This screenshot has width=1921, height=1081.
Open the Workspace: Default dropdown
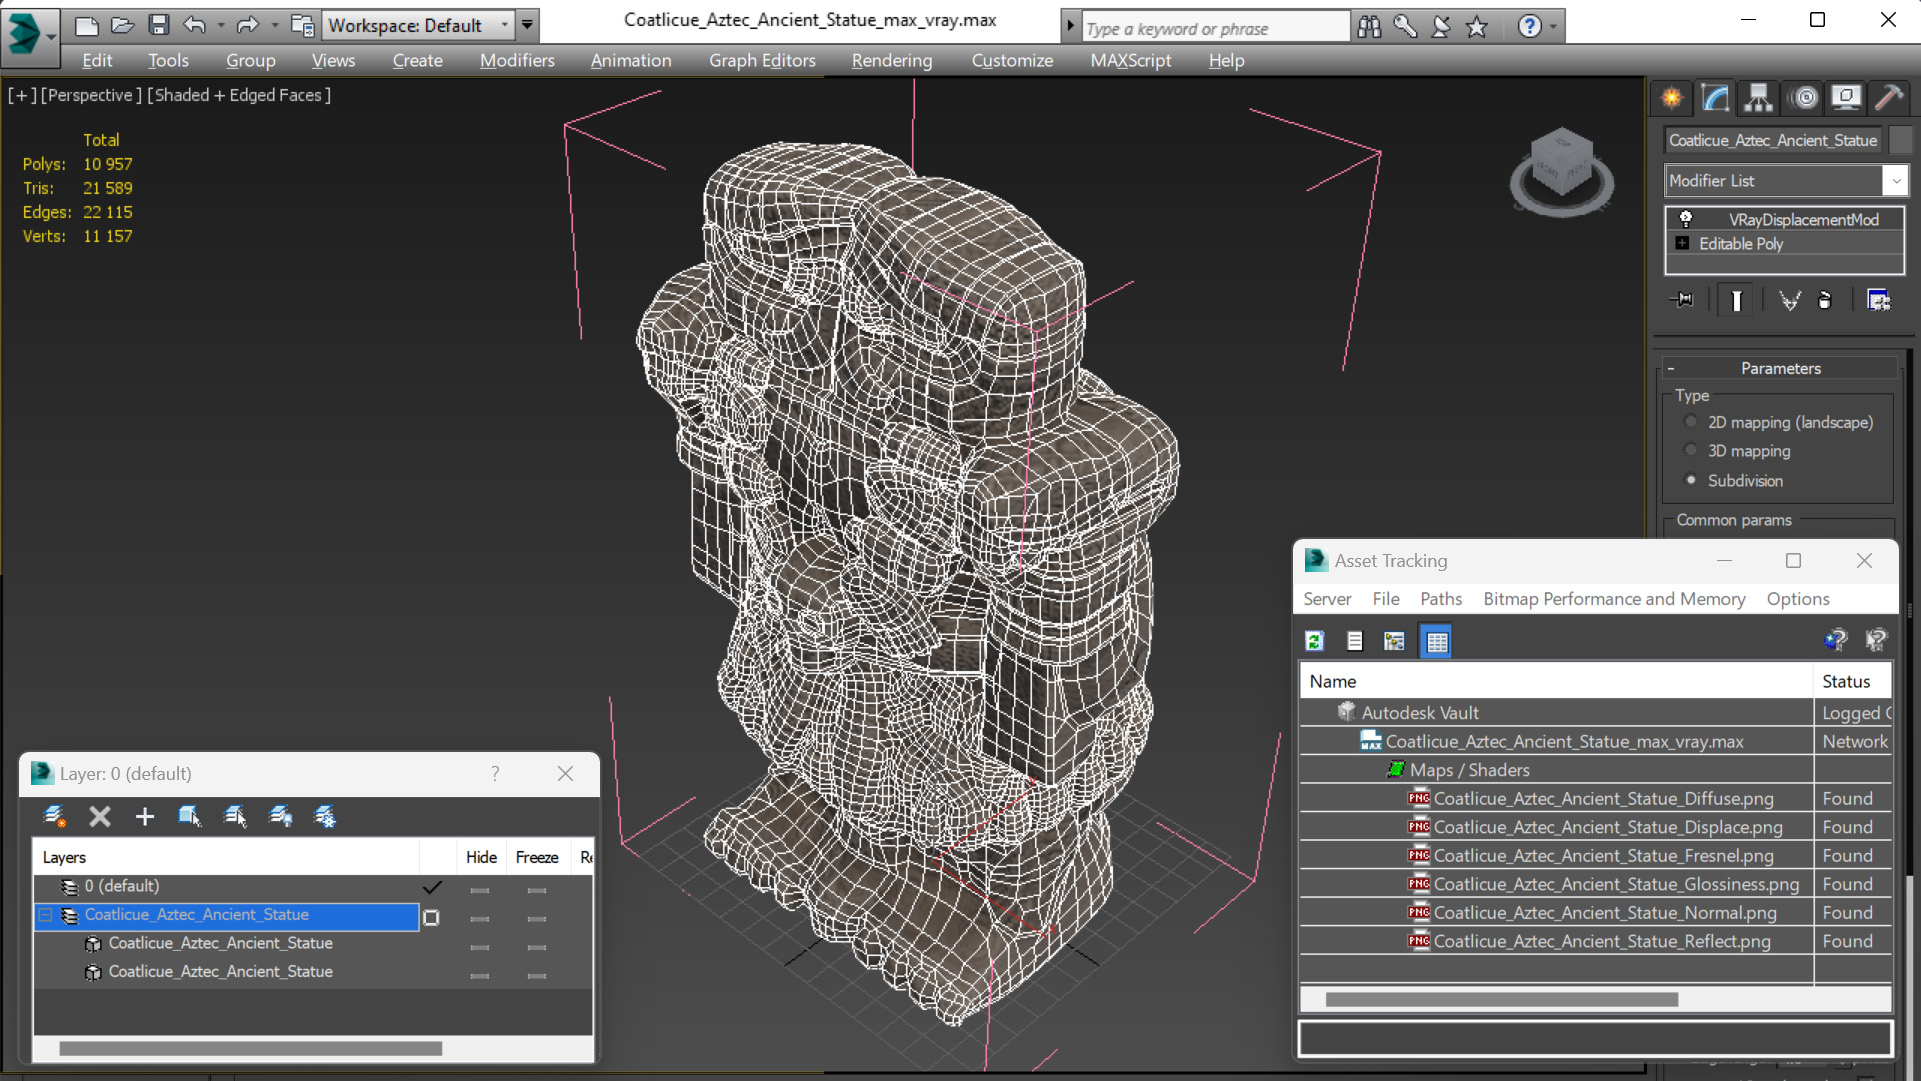click(418, 25)
